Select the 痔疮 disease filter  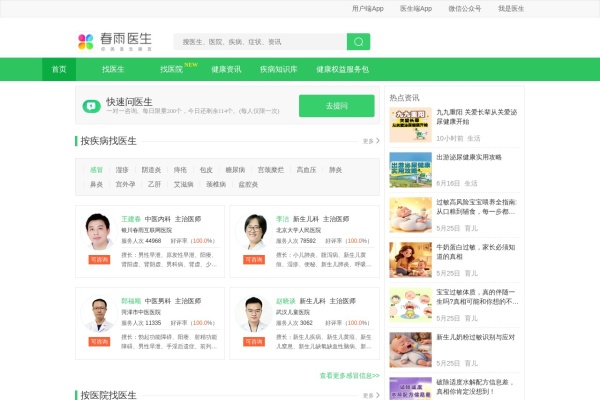coord(180,170)
